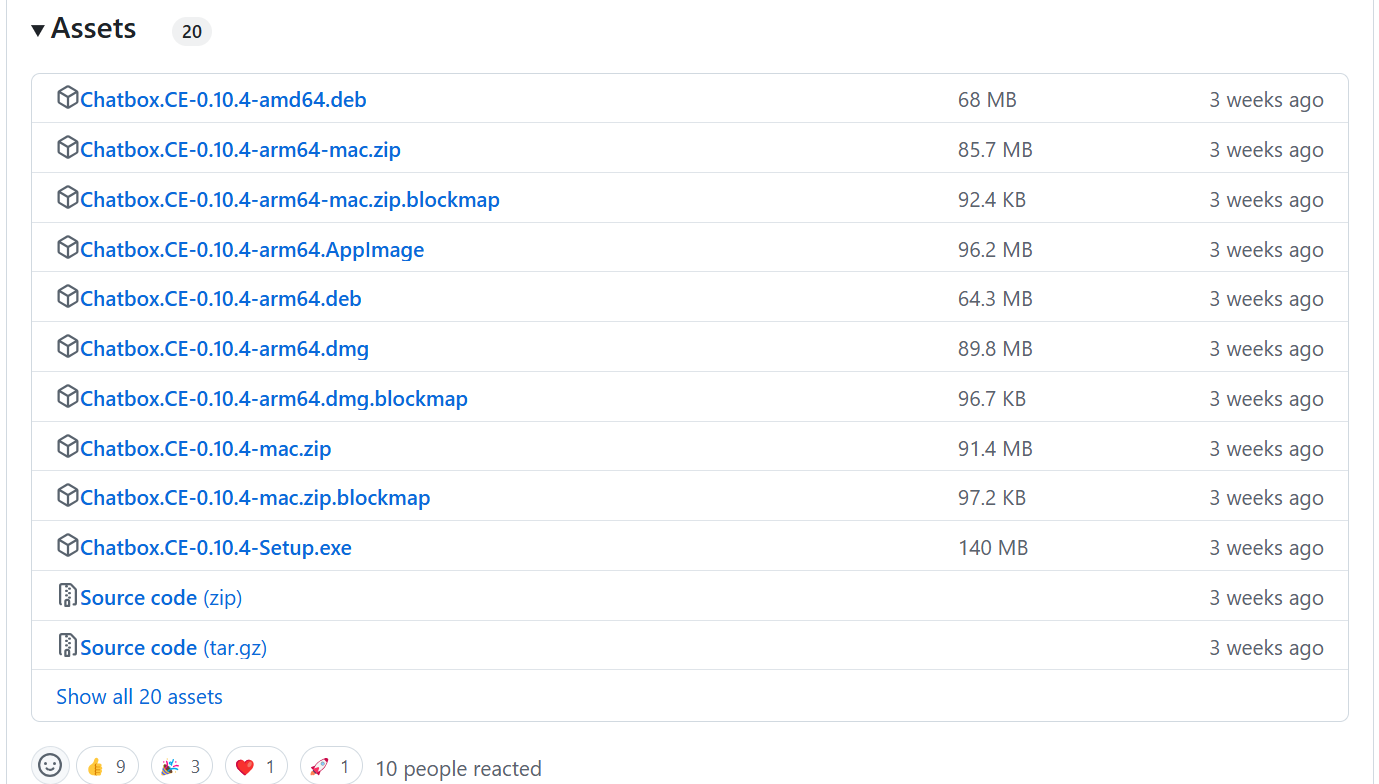Download Chatbox.CE-0.10.4-mac.zip
The width and height of the screenshot is (1379, 784).
click(x=206, y=449)
